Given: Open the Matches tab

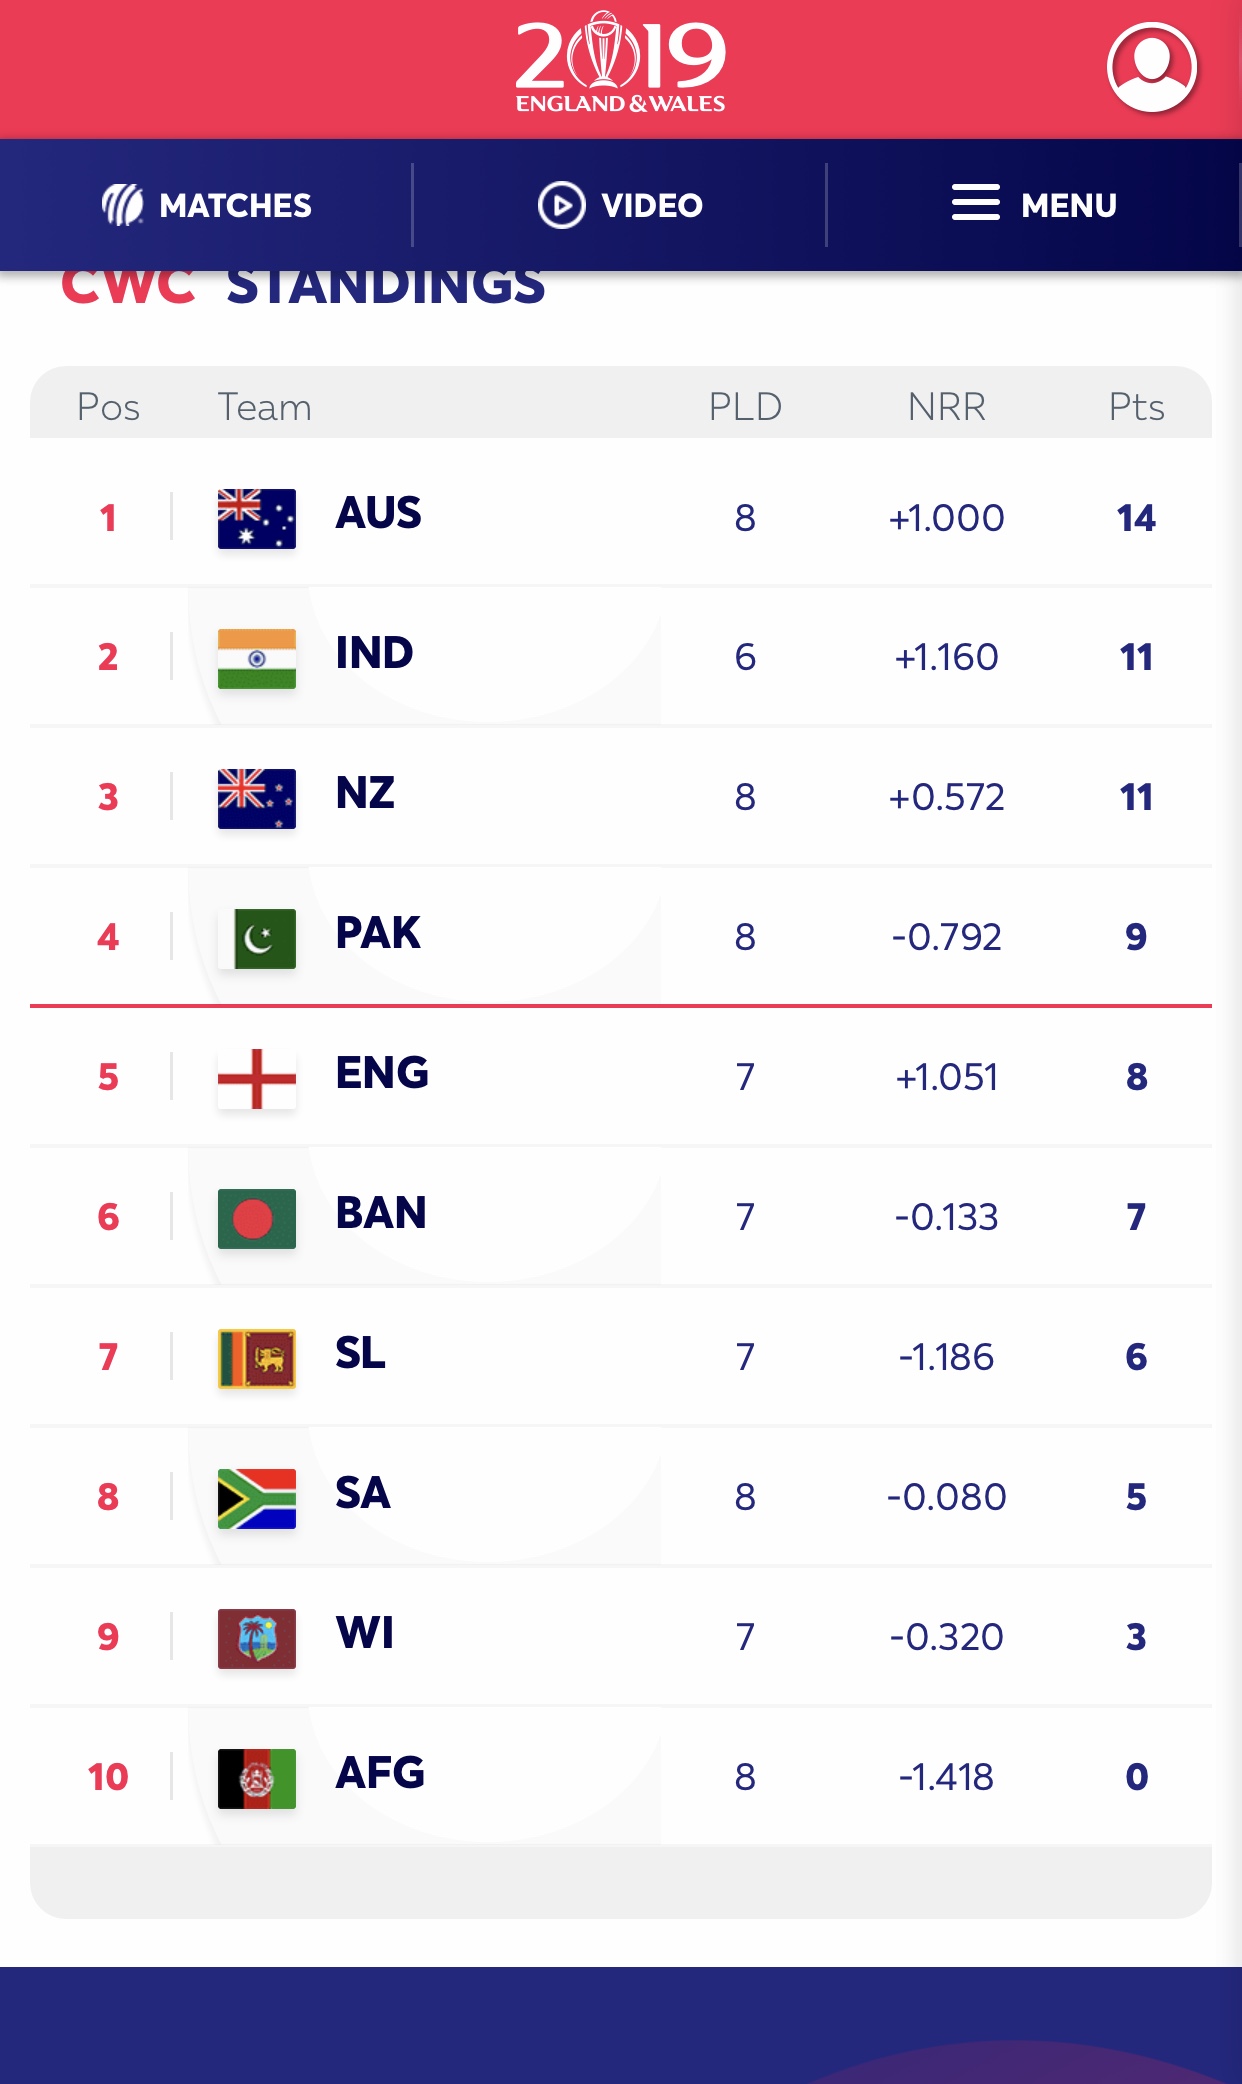Looking at the screenshot, I should (x=207, y=205).
